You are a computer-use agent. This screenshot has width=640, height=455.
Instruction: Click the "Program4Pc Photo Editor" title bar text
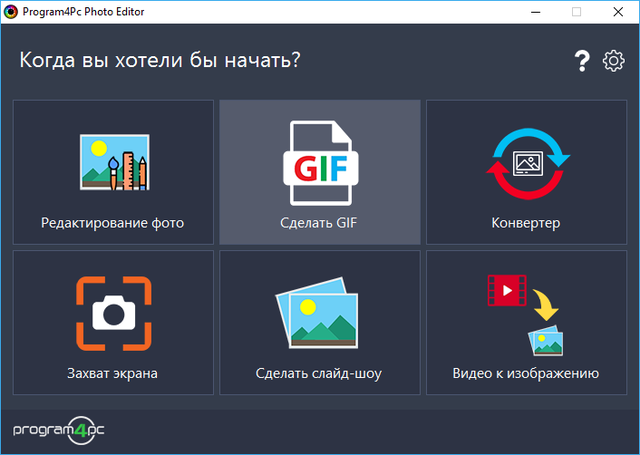(92, 12)
